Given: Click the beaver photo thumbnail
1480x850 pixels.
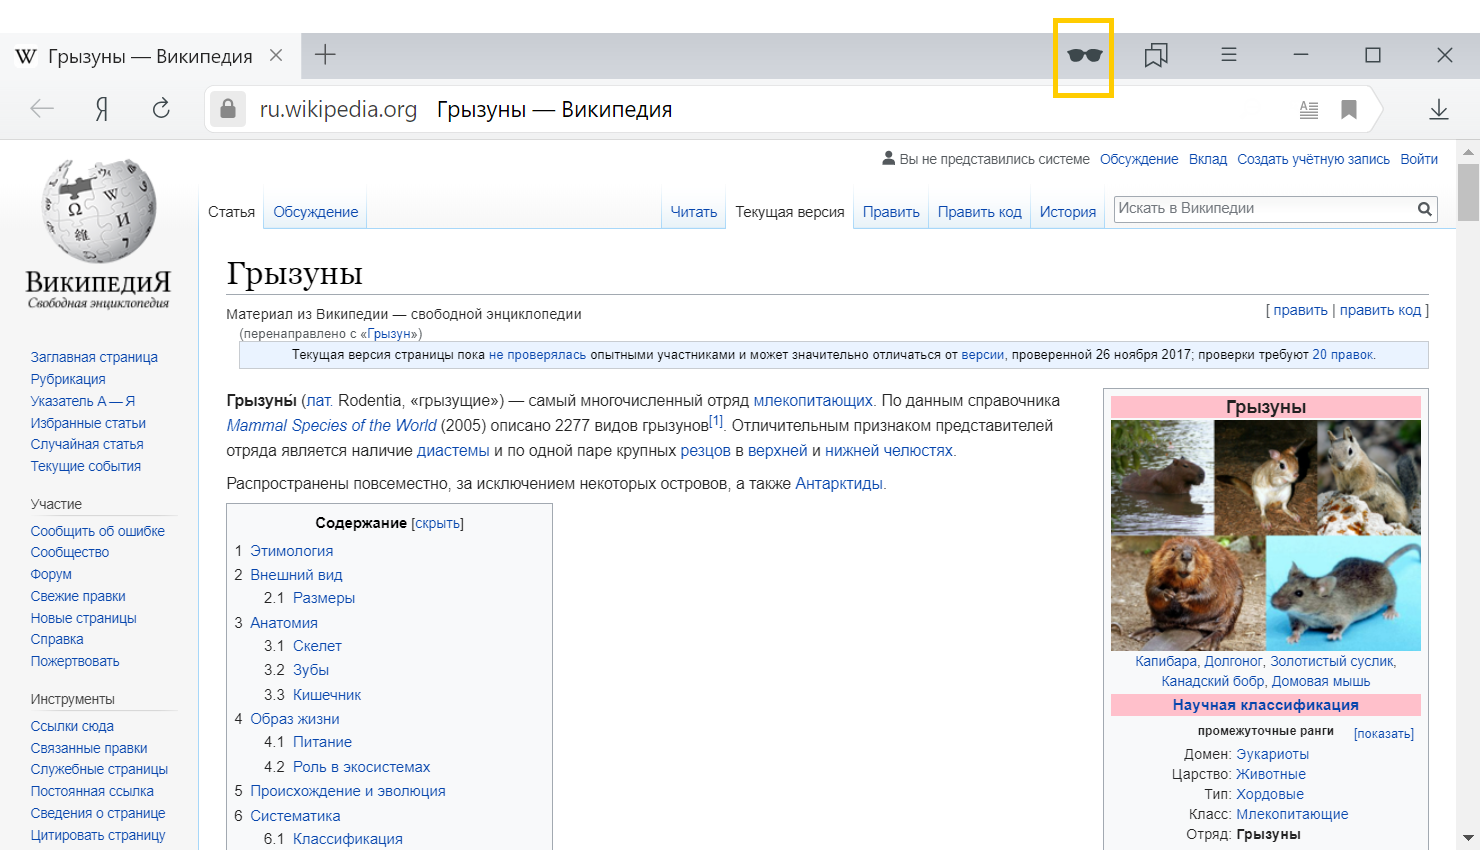Looking at the screenshot, I should click(1188, 593).
